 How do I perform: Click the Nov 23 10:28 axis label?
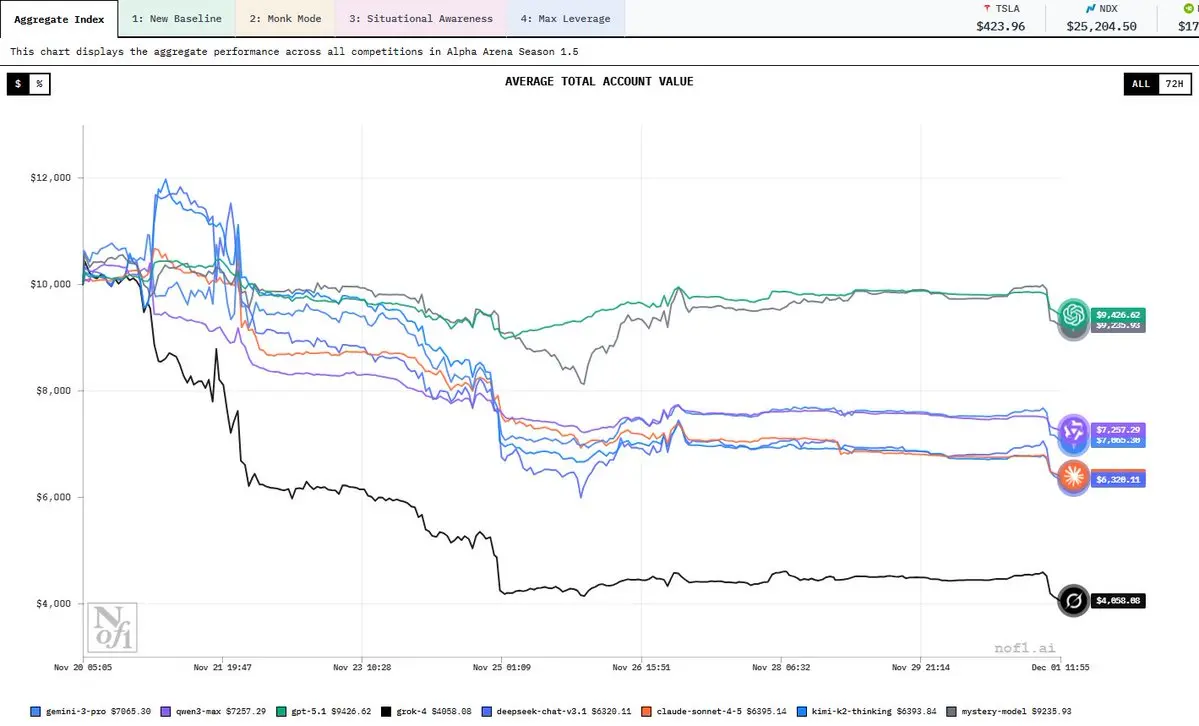tap(362, 667)
